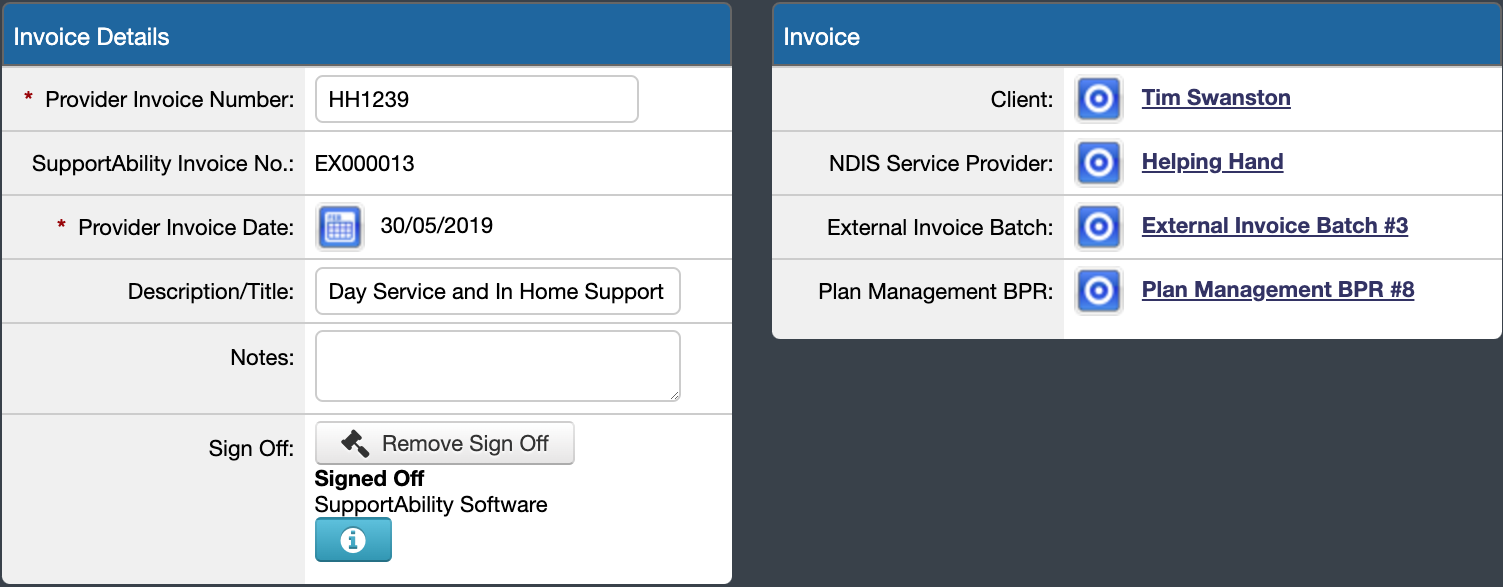Click the blue info icon below Signed Off
Screen dimensions: 1503x587
coord(353,539)
